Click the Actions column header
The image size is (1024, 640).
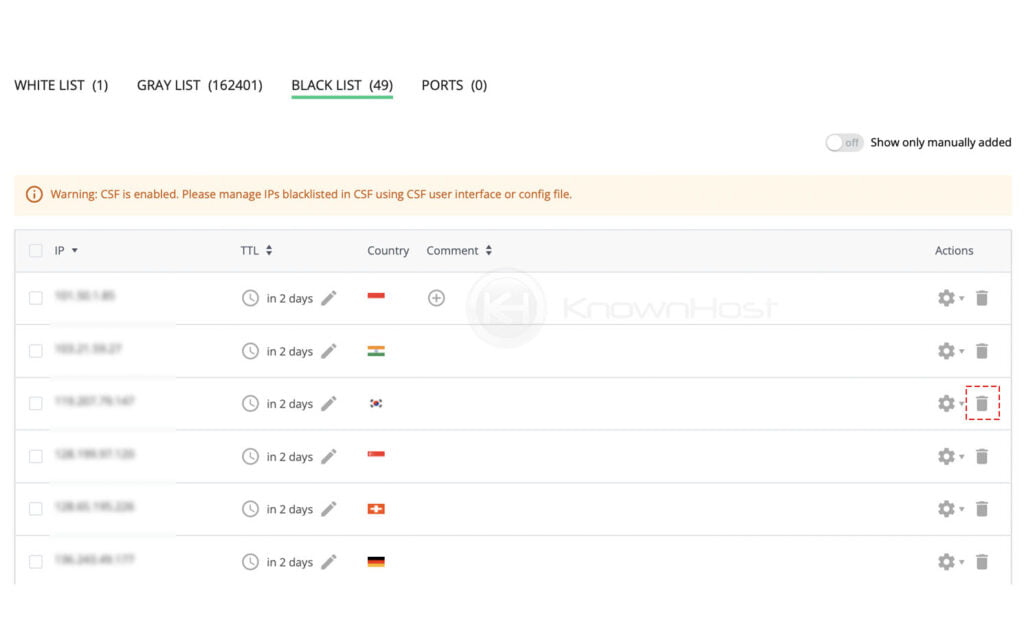click(x=953, y=251)
